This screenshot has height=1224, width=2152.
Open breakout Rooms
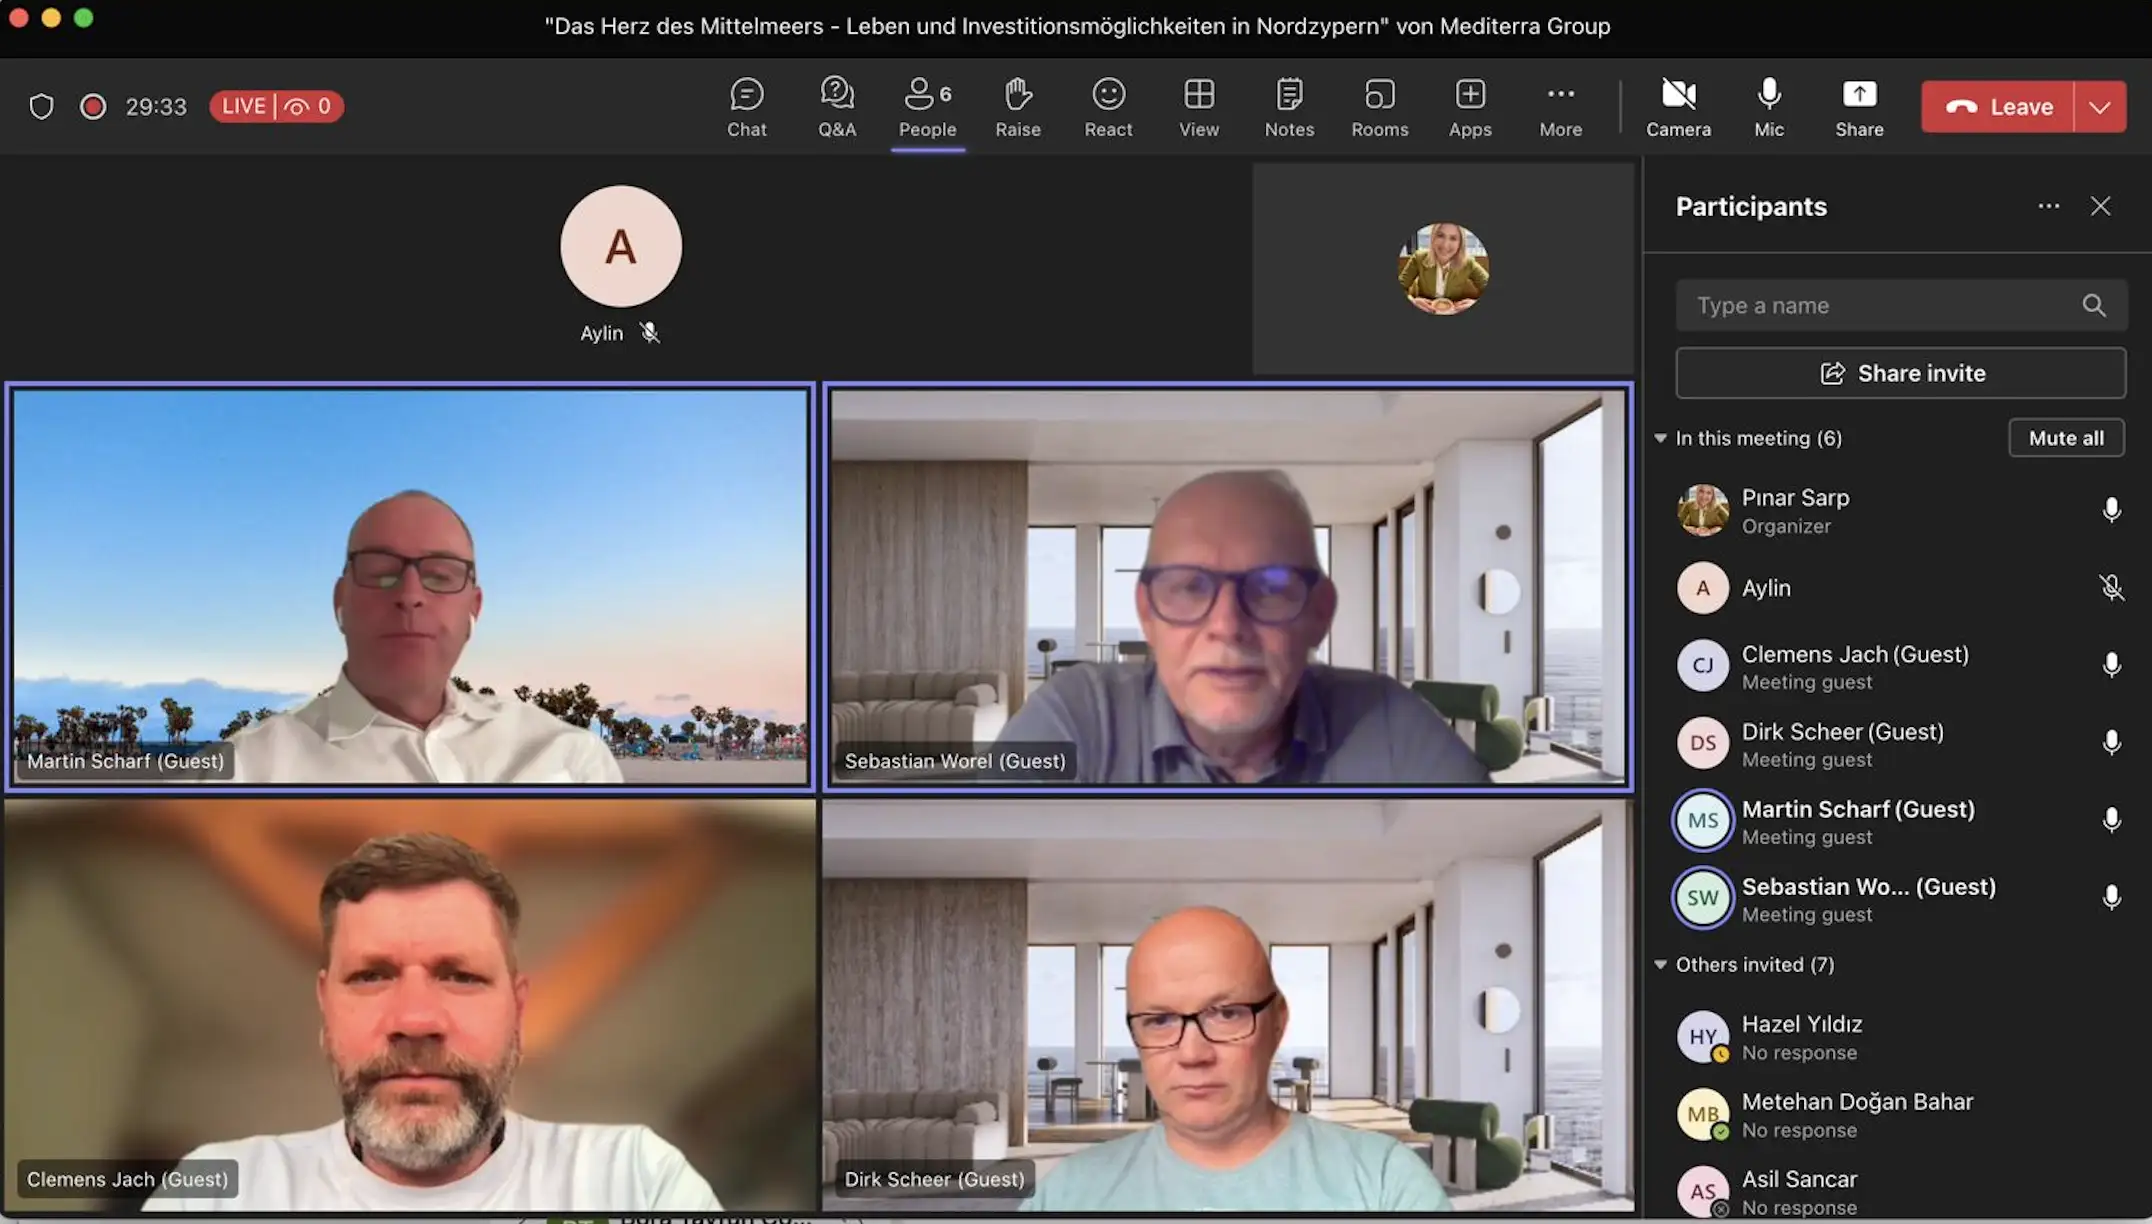1379,106
